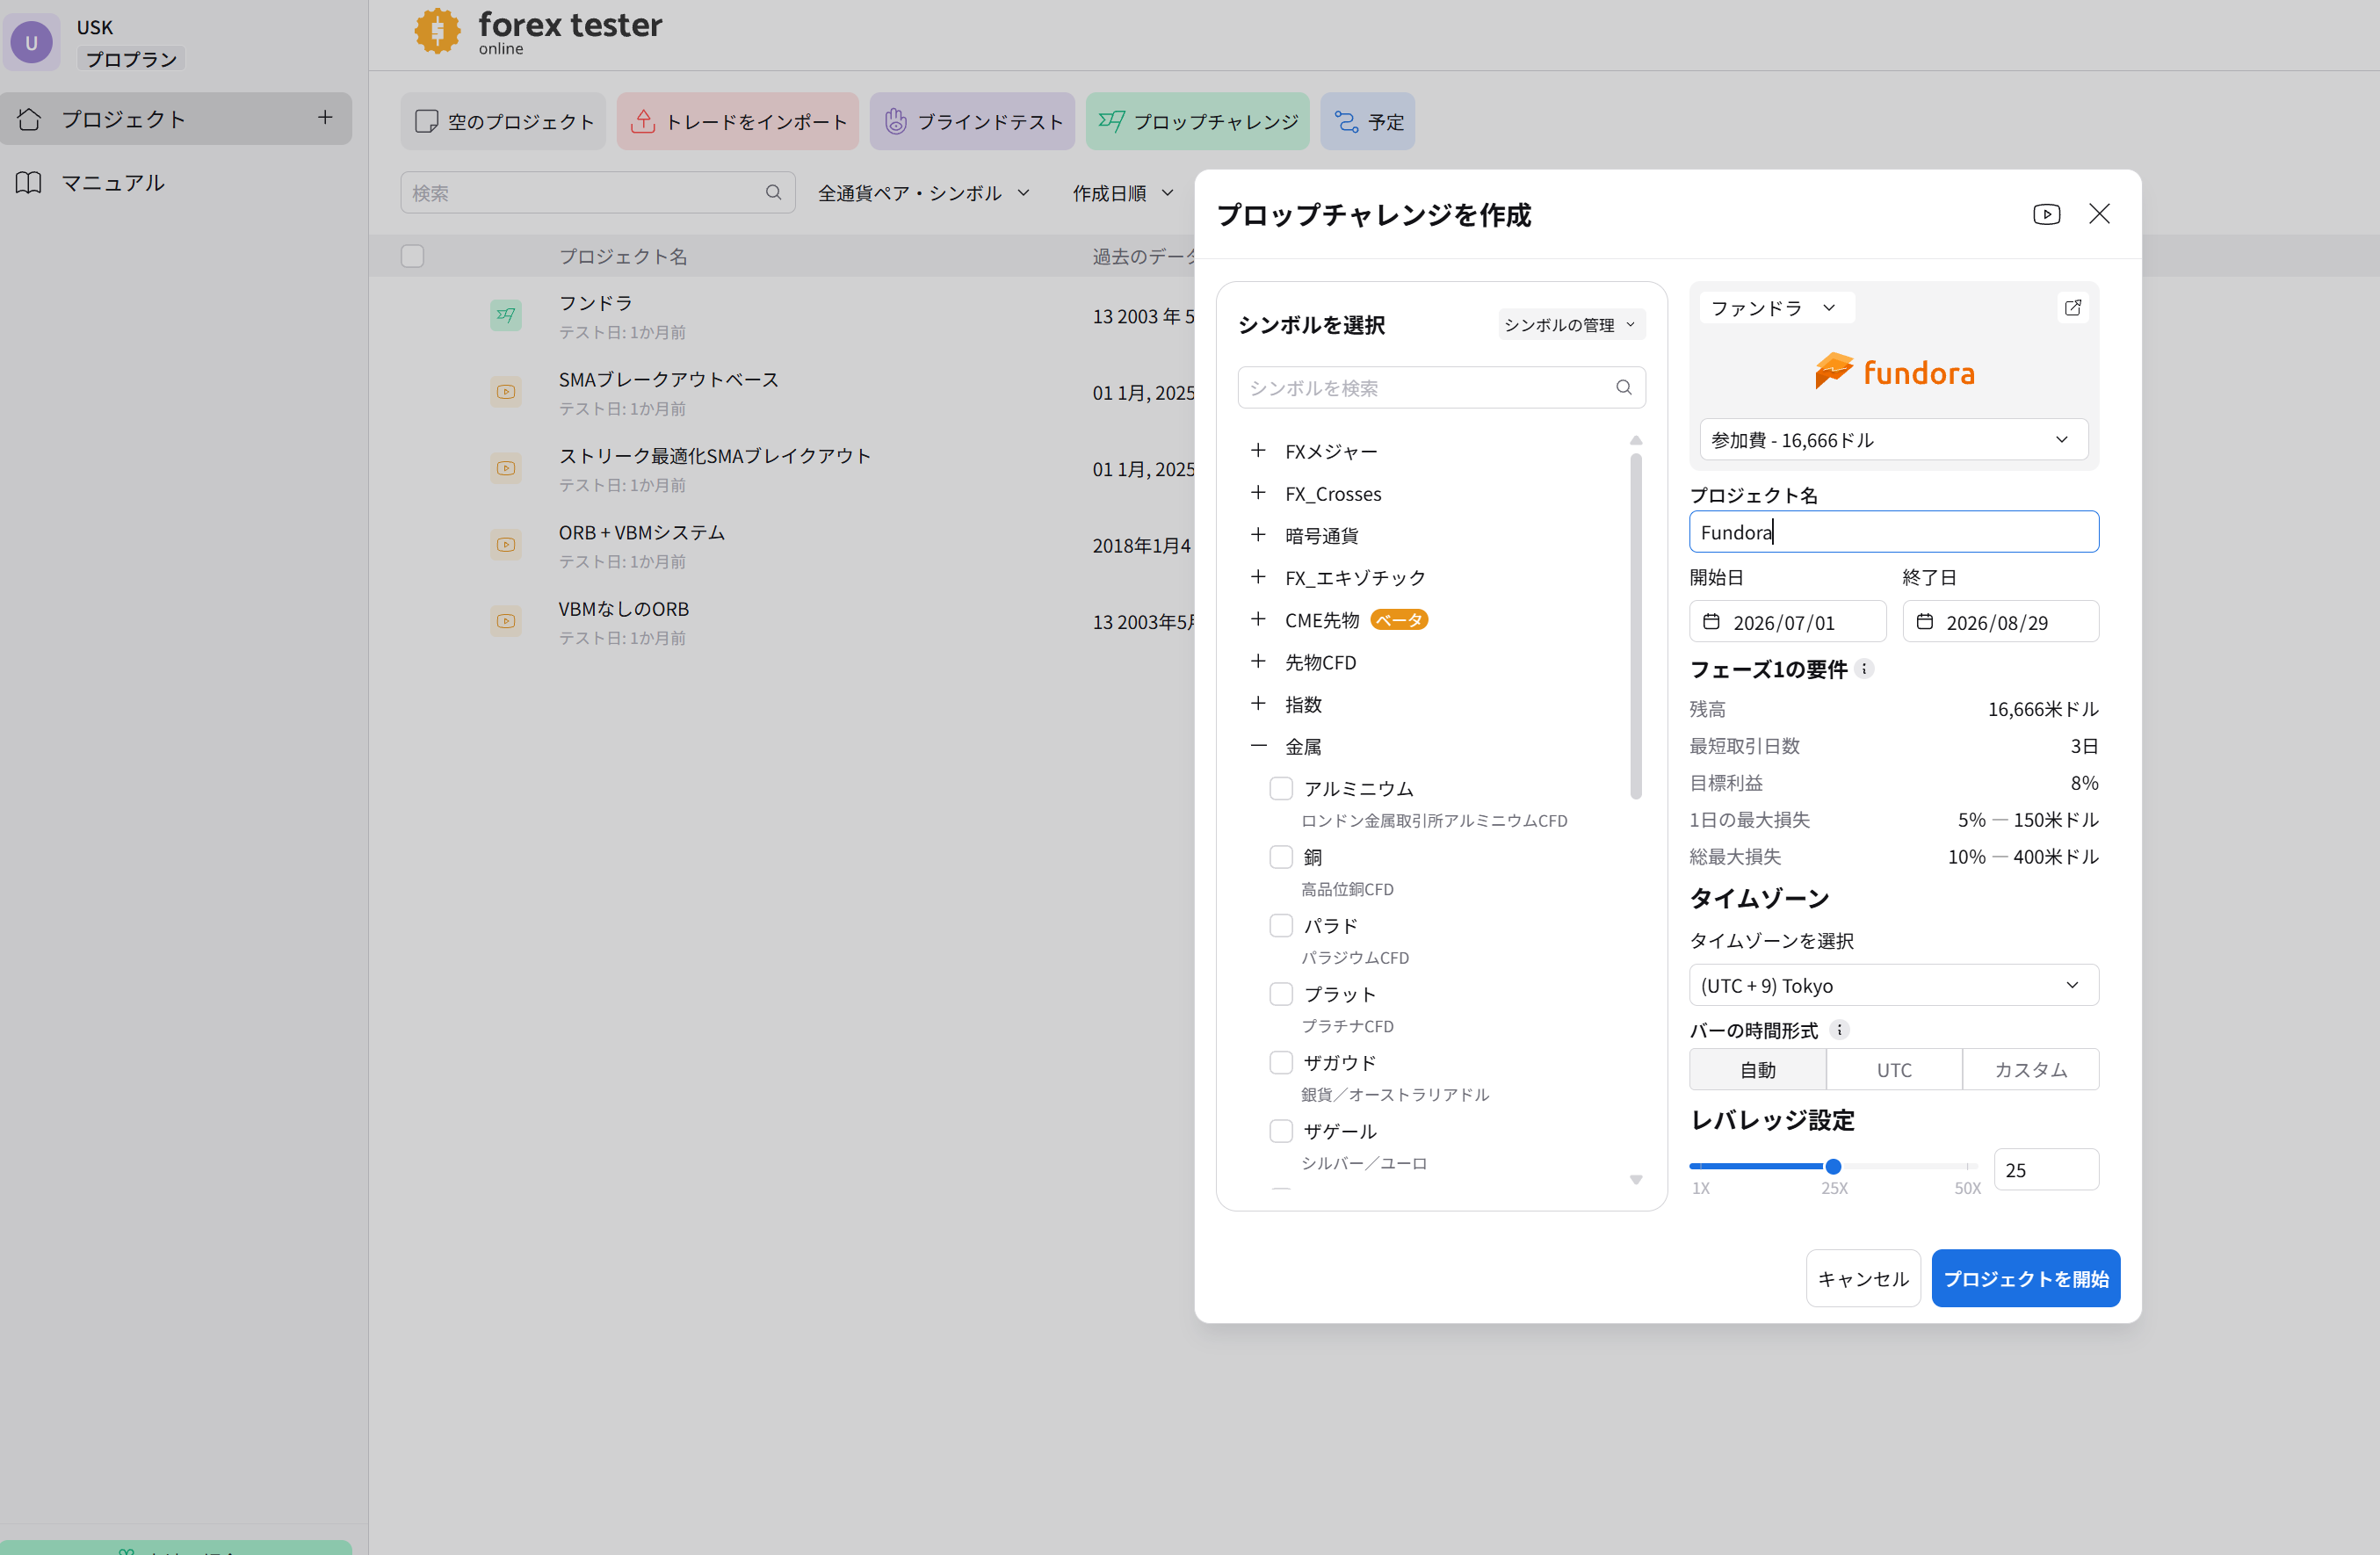Click the leverage slider handle
Screen dimensions: 2380x1555
[1833, 1166]
